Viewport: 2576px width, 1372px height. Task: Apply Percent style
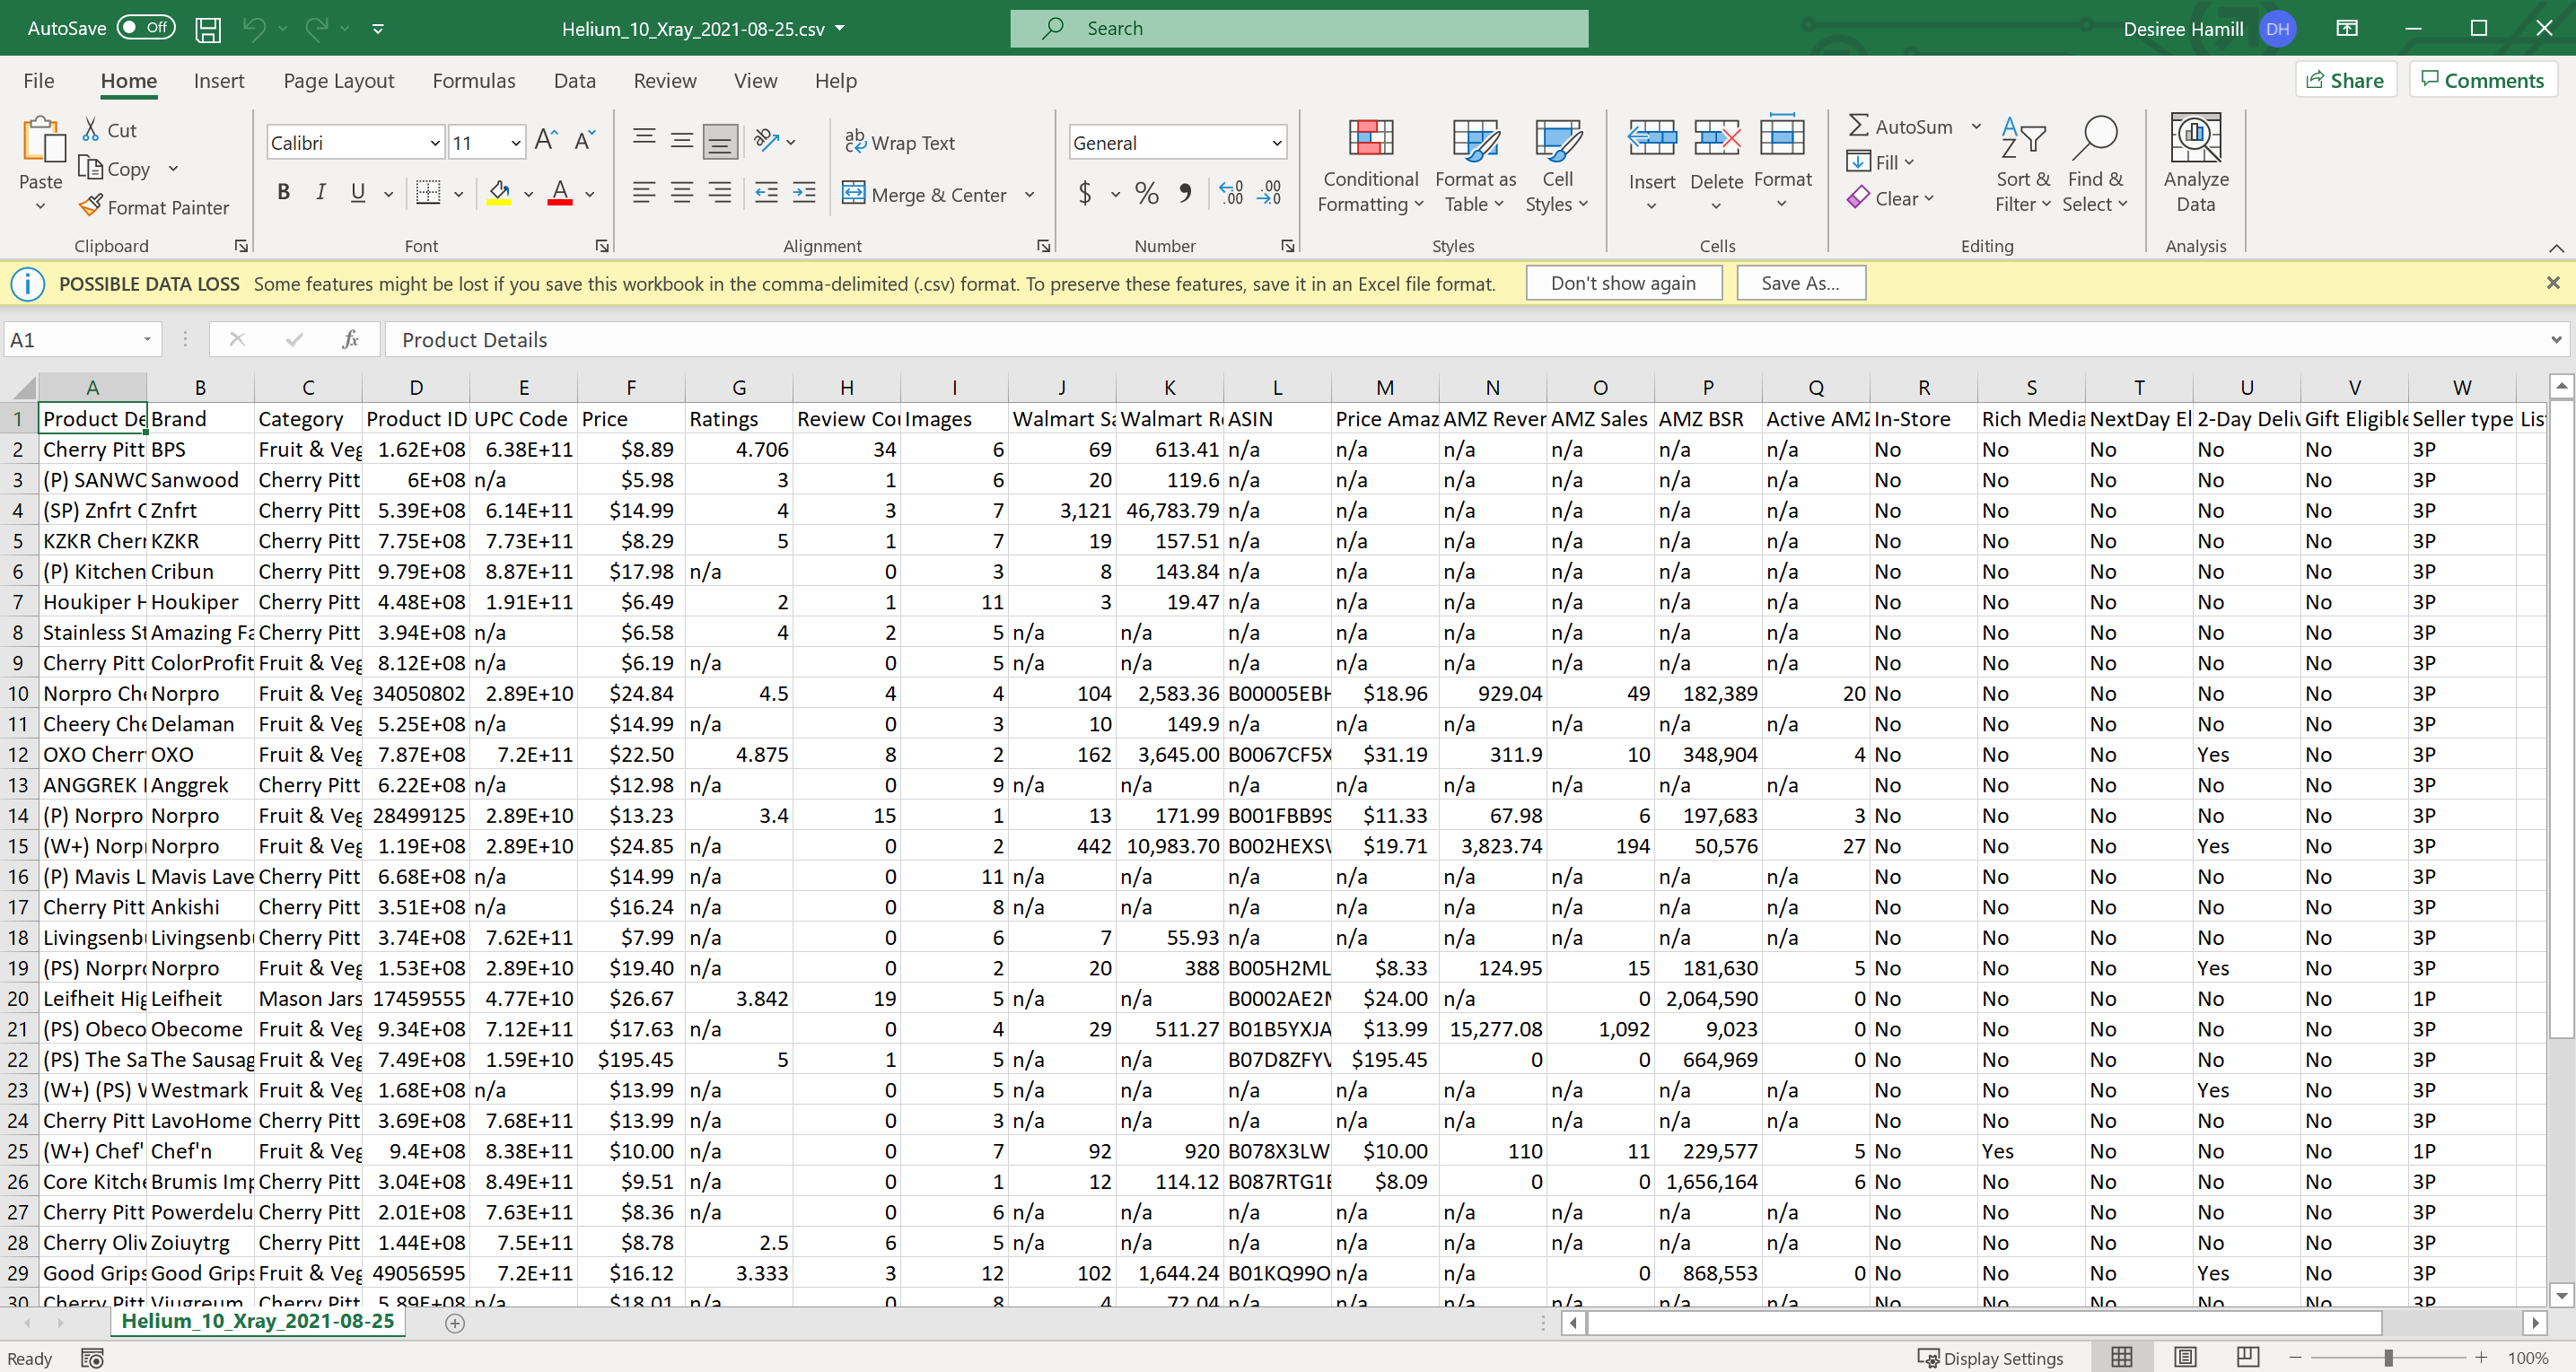click(x=1147, y=192)
